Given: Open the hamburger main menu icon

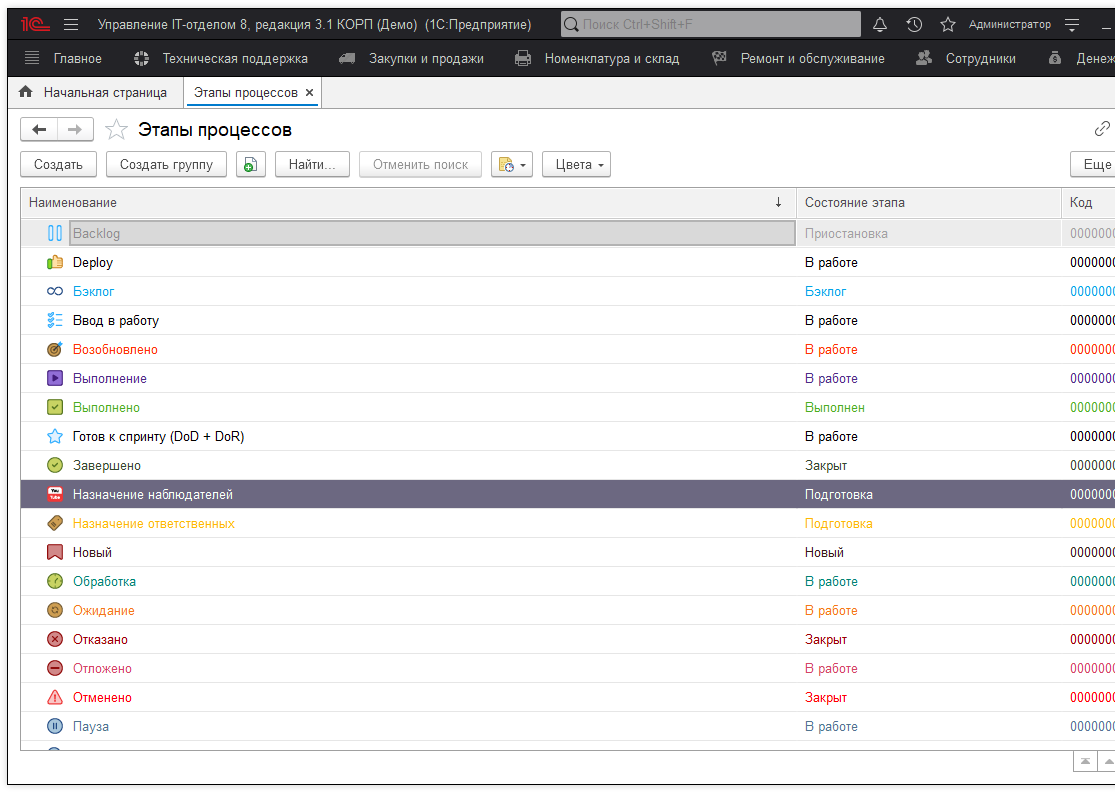Looking at the screenshot, I should click(x=70, y=24).
